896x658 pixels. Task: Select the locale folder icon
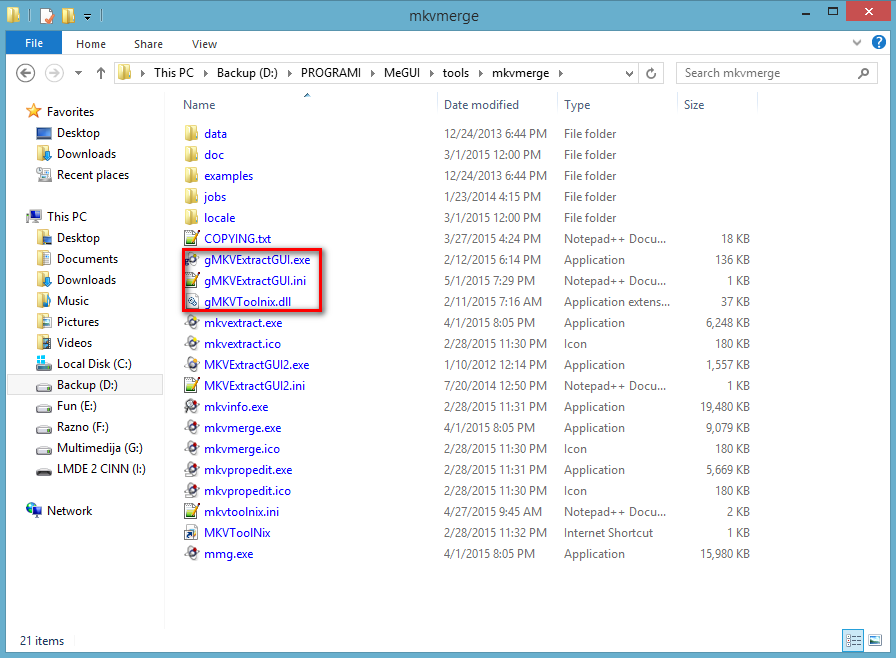point(191,217)
